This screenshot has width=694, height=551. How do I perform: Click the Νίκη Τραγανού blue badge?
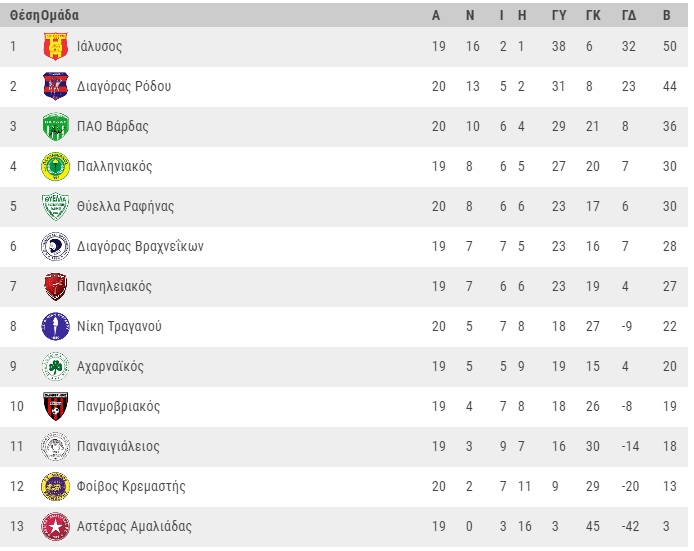point(55,327)
